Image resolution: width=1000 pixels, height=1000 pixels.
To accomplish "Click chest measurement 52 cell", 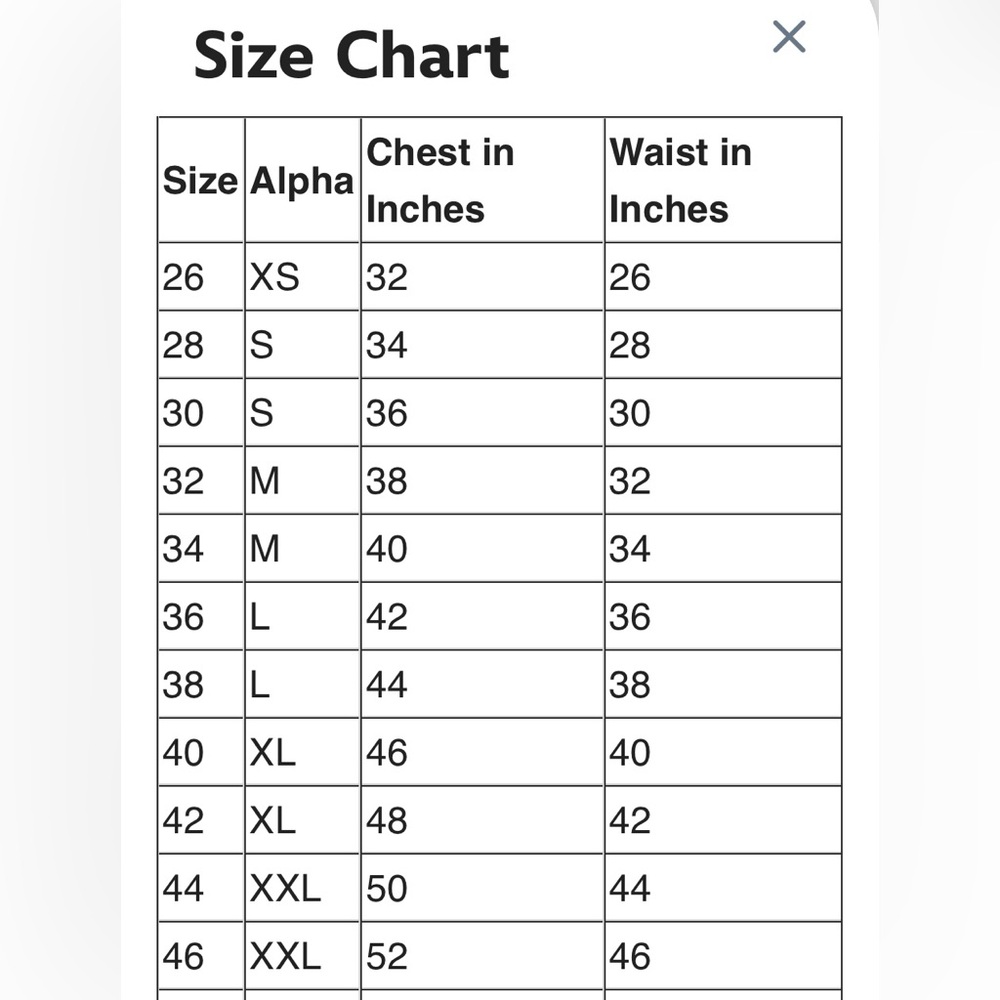I will (x=482, y=956).
